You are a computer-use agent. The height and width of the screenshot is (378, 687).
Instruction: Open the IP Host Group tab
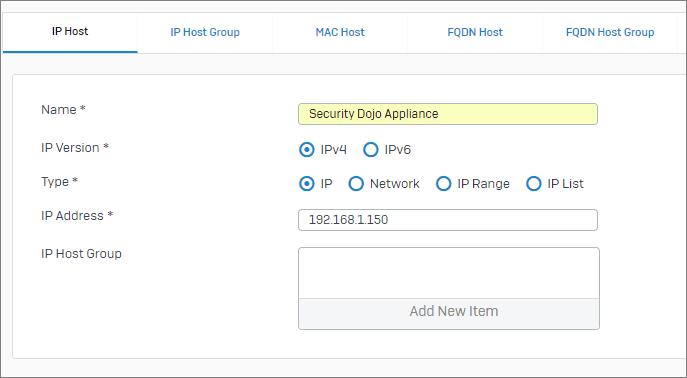pos(205,32)
